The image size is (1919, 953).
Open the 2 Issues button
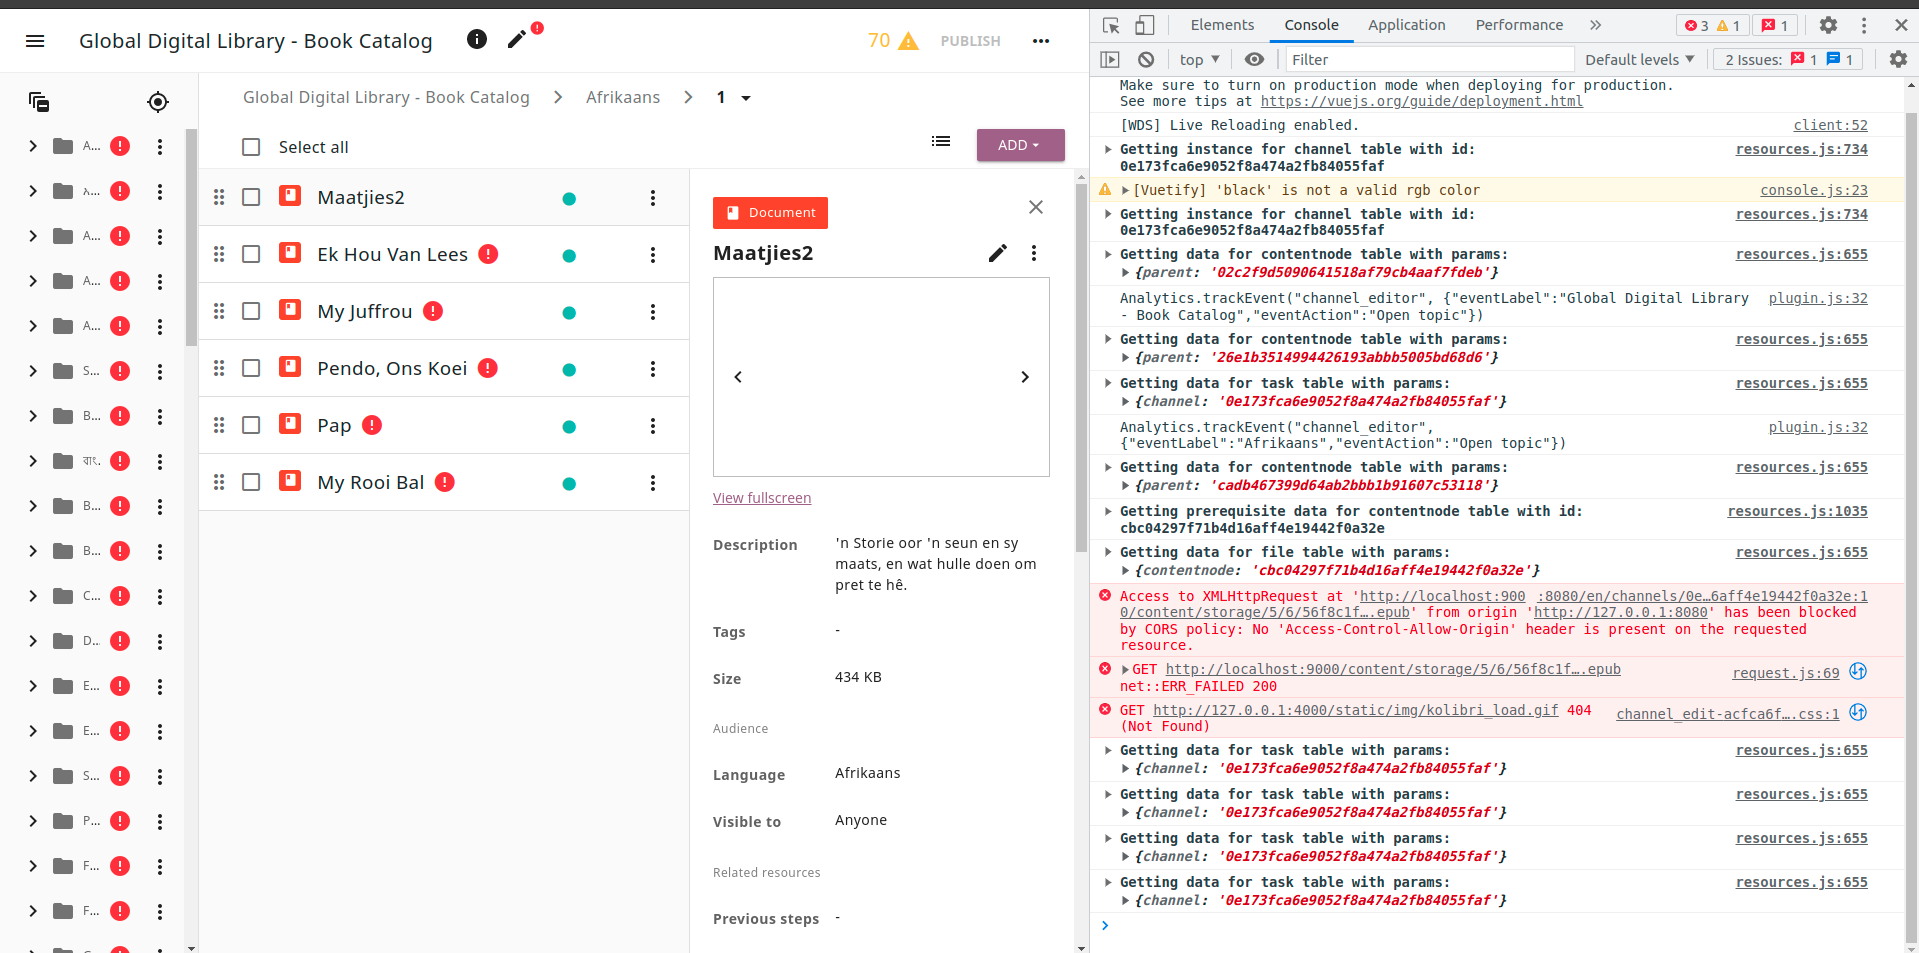pos(1786,59)
